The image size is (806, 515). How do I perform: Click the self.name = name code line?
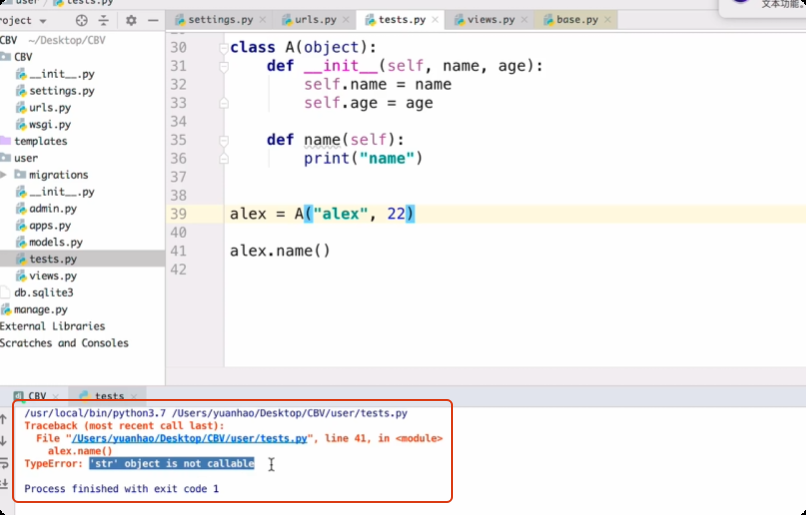point(377,84)
